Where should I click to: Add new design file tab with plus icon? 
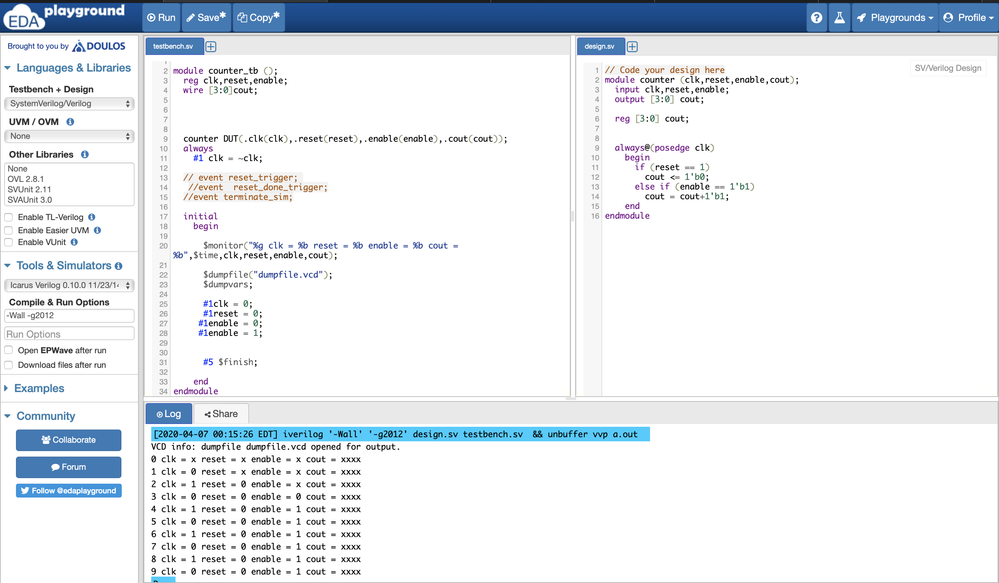(632, 46)
